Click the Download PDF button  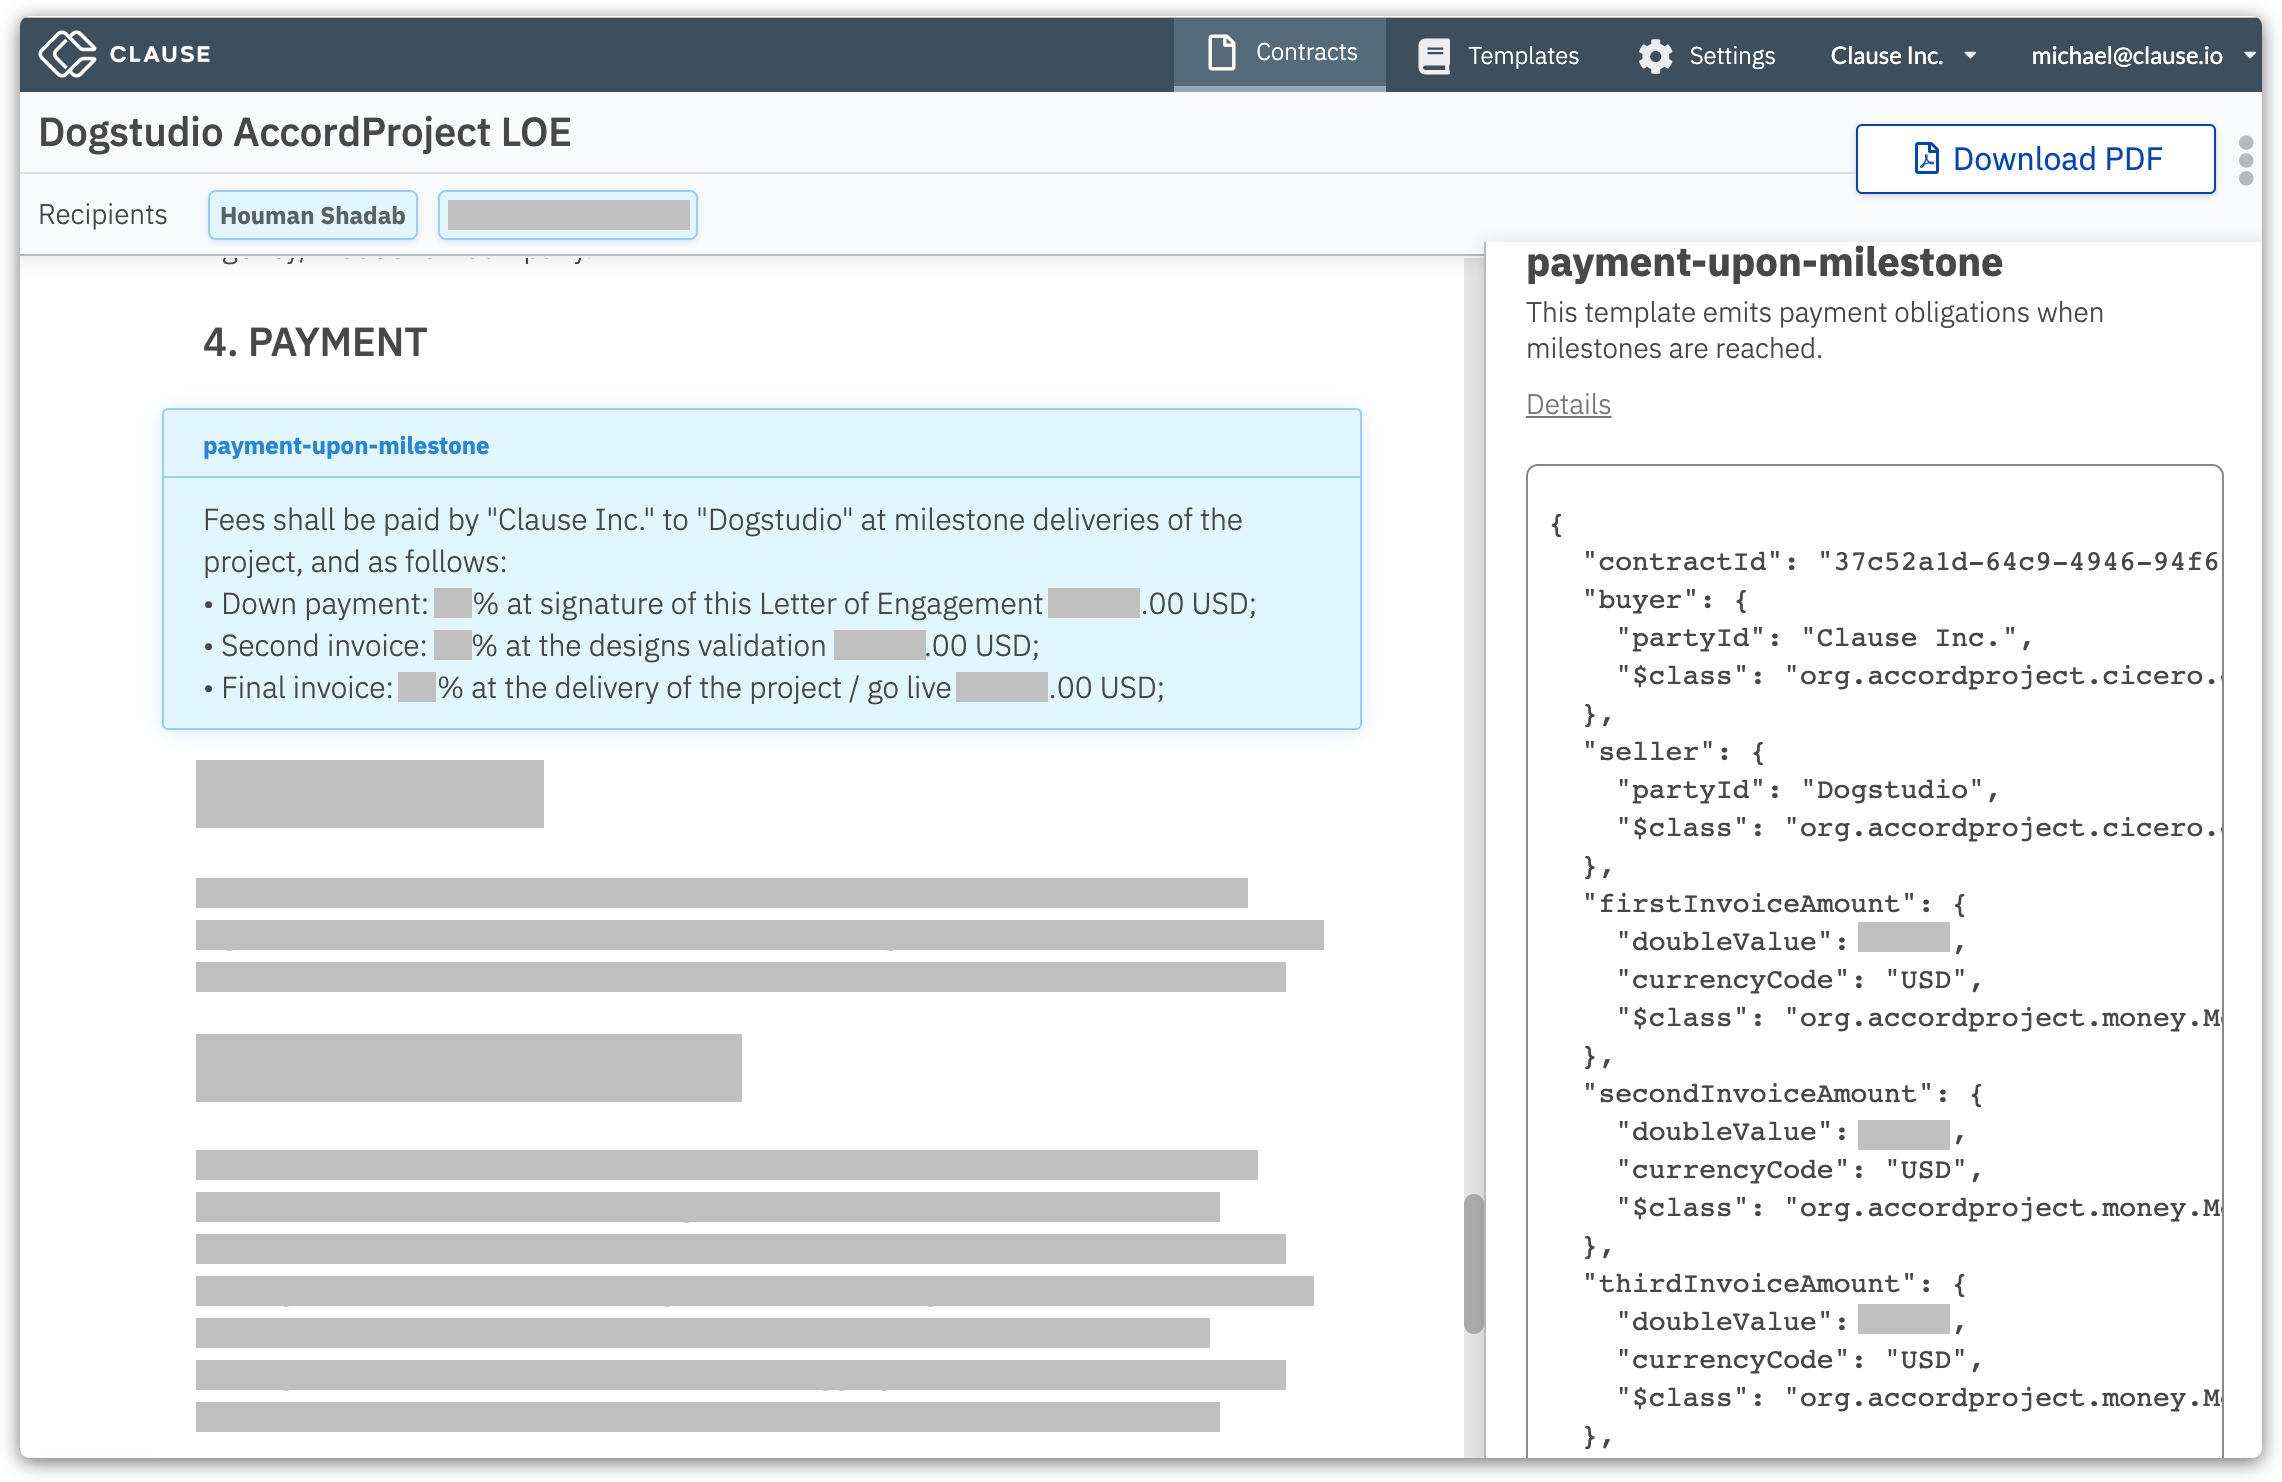pyautogui.click(x=2035, y=159)
